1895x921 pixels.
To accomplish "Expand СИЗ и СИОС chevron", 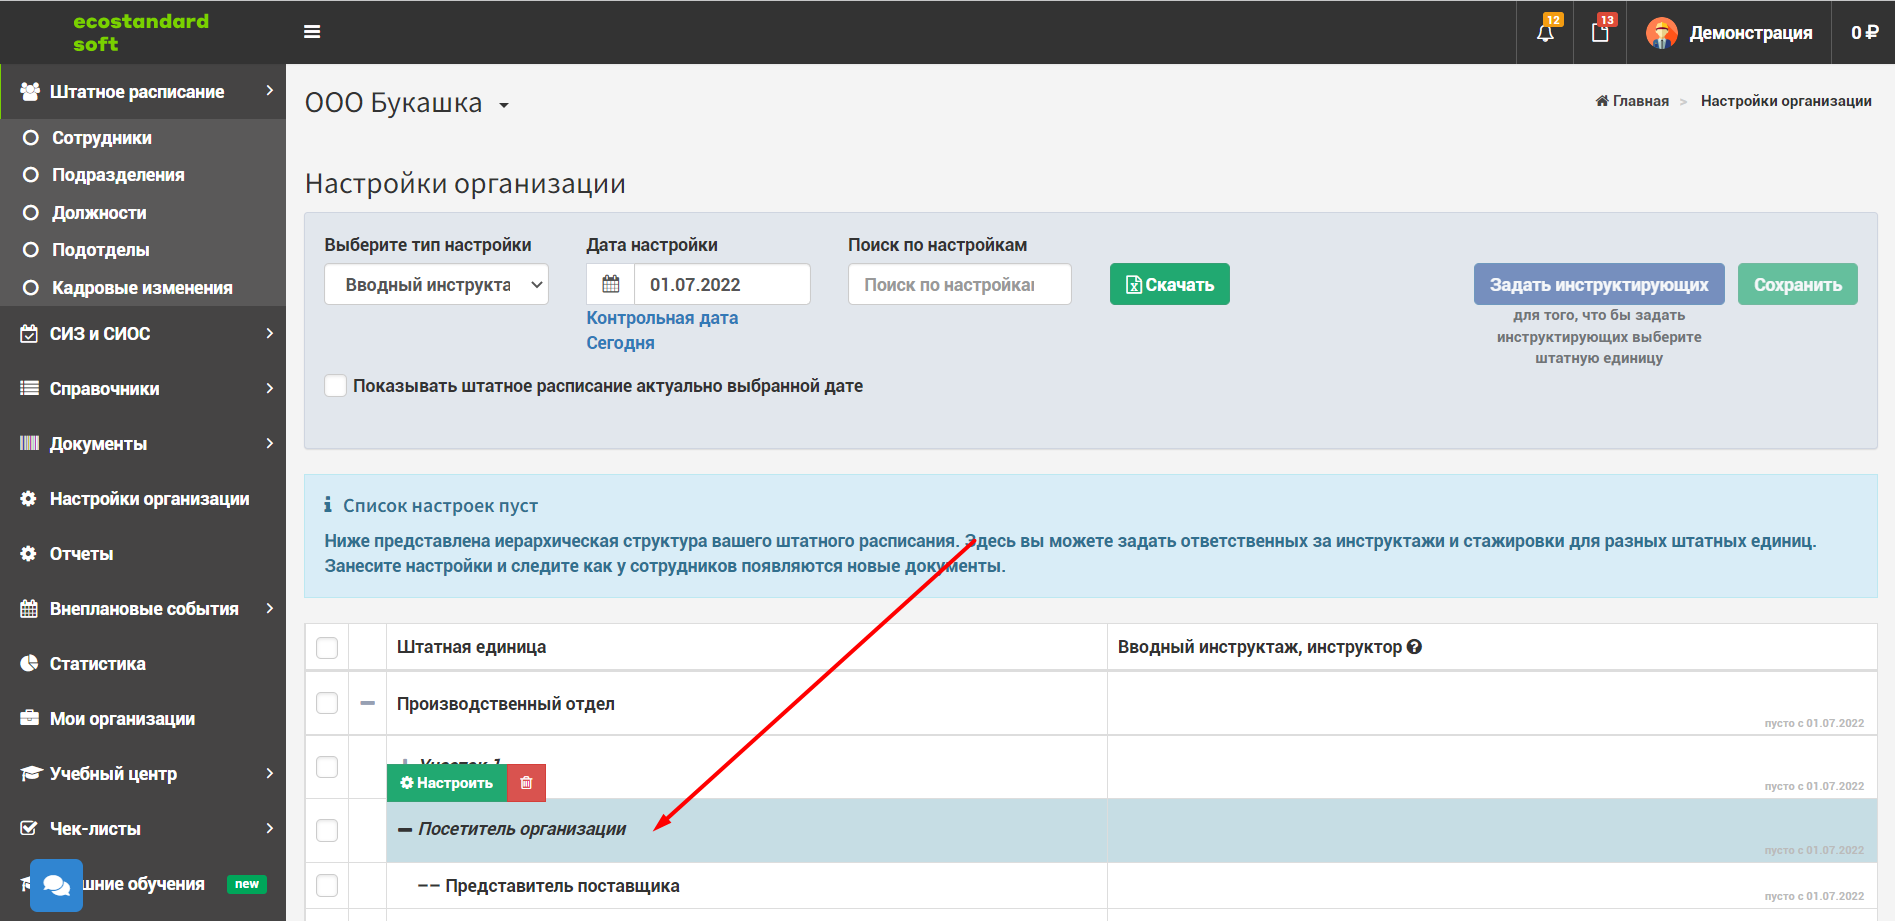I will pos(270,333).
